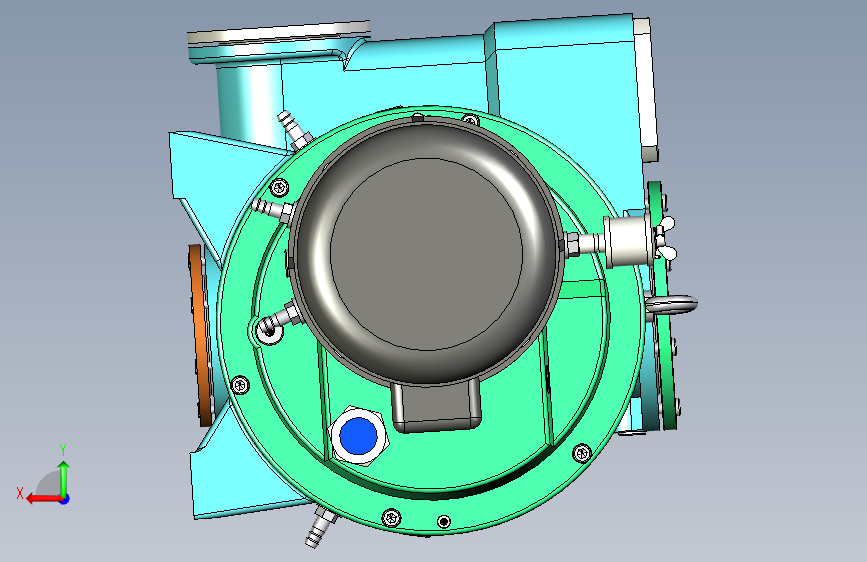The image size is (867, 562).
Task: Select the cross-head screw at the flange bottom
Action: click(391, 518)
